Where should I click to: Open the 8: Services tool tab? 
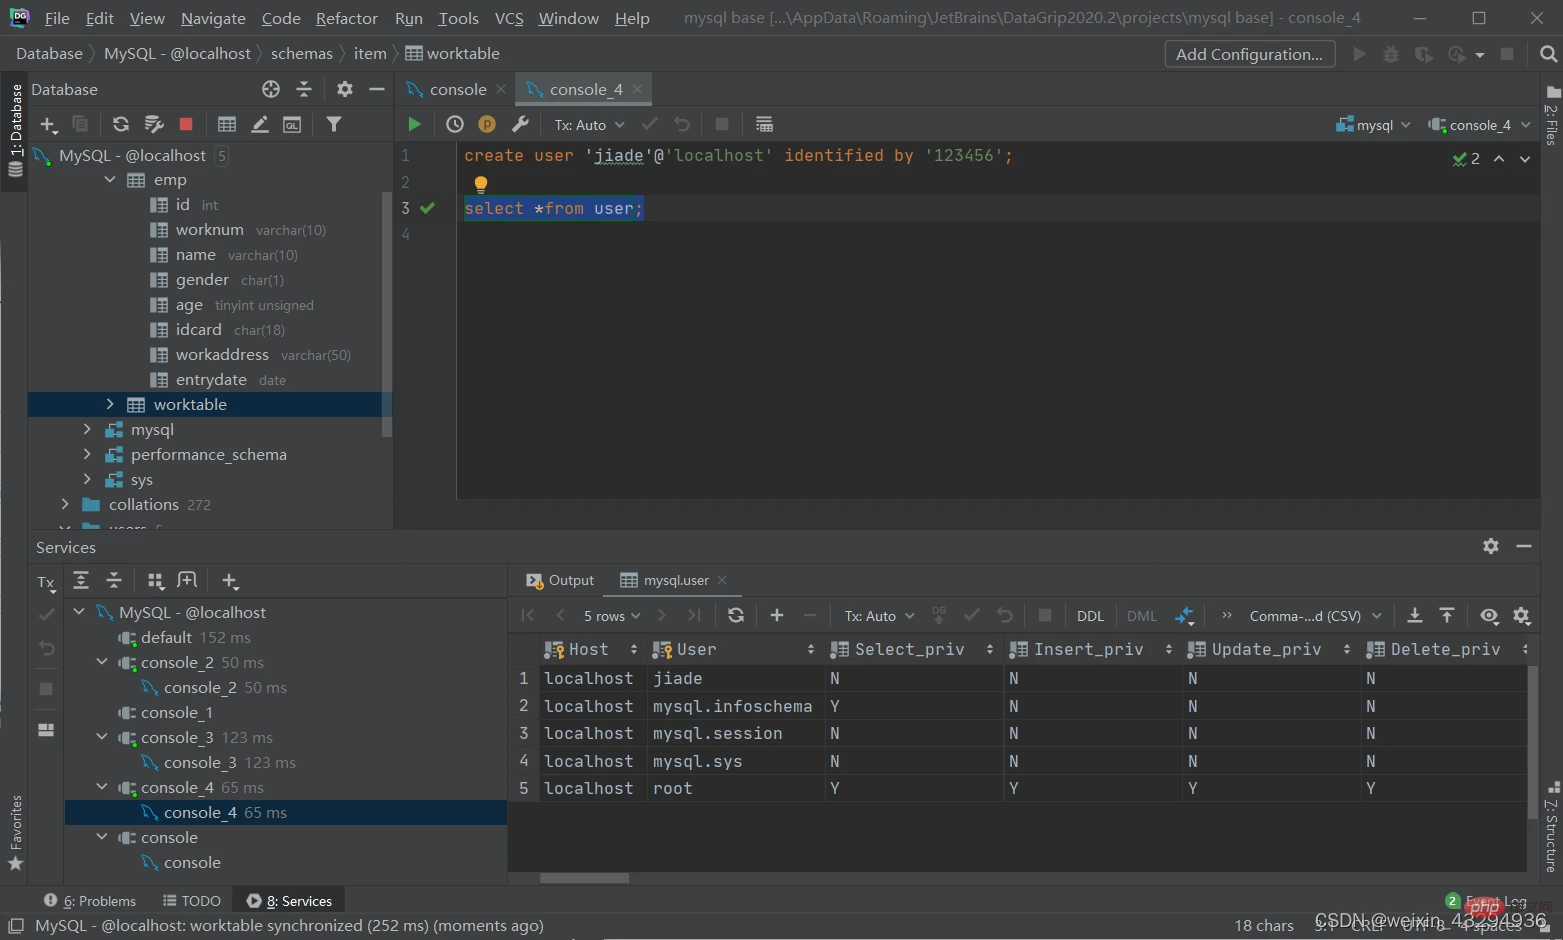[x=289, y=901]
